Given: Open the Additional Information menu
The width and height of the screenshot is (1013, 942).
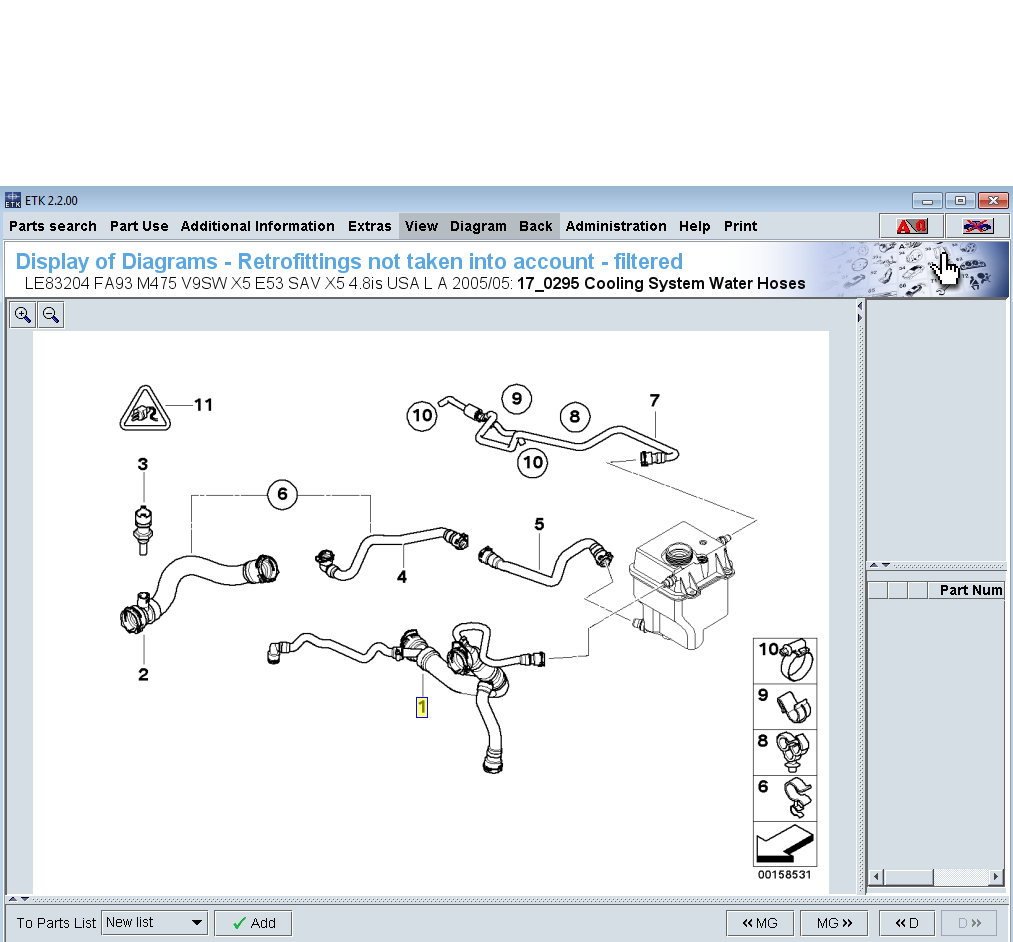Looking at the screenshot, I should coord(257,226).
